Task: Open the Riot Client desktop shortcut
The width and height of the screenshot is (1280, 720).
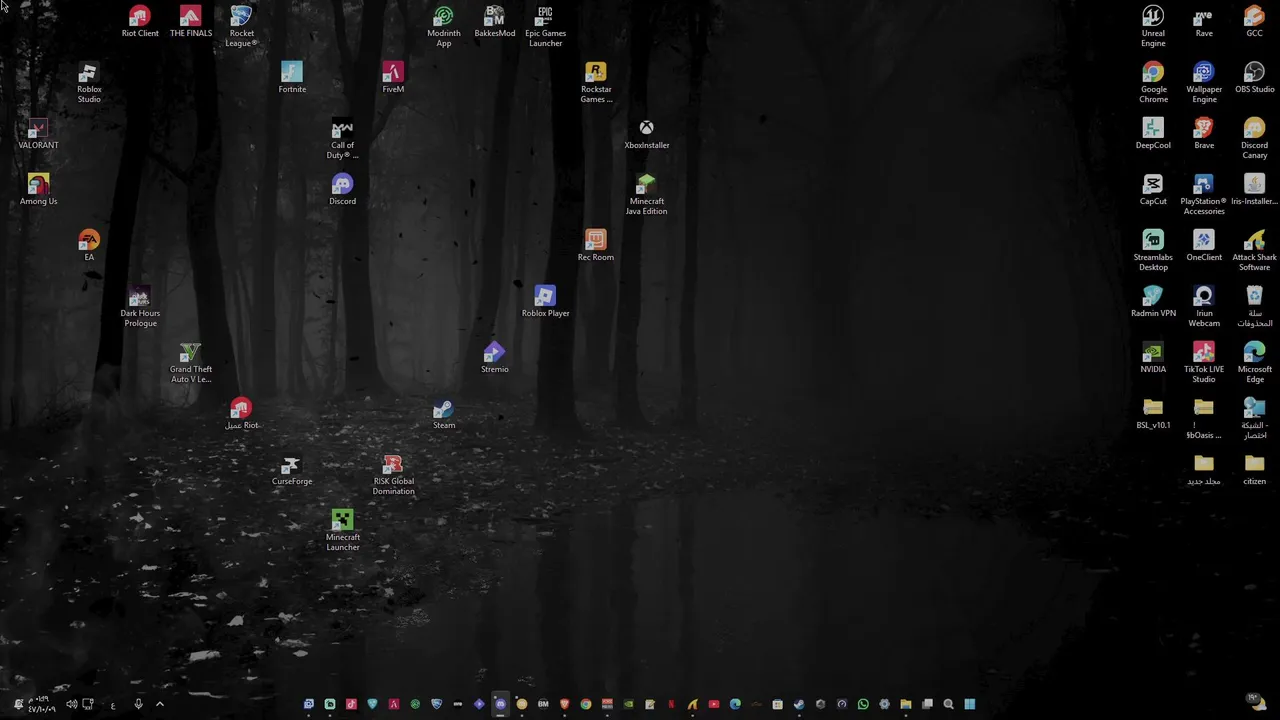Action: (x=140, y=22)
